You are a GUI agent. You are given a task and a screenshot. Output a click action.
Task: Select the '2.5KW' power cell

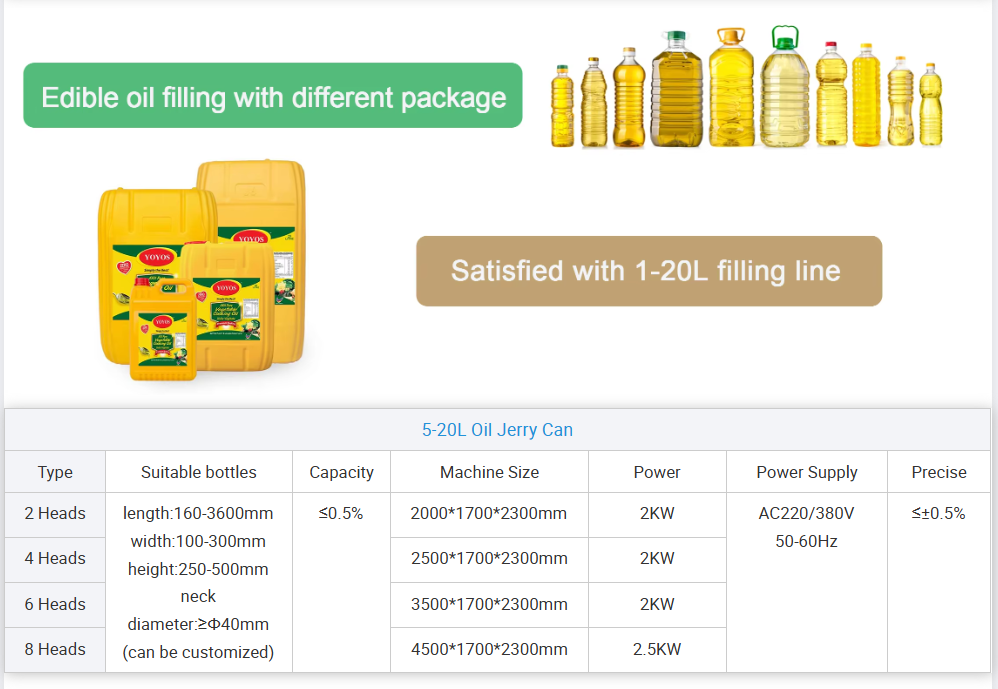click(656, 649)
